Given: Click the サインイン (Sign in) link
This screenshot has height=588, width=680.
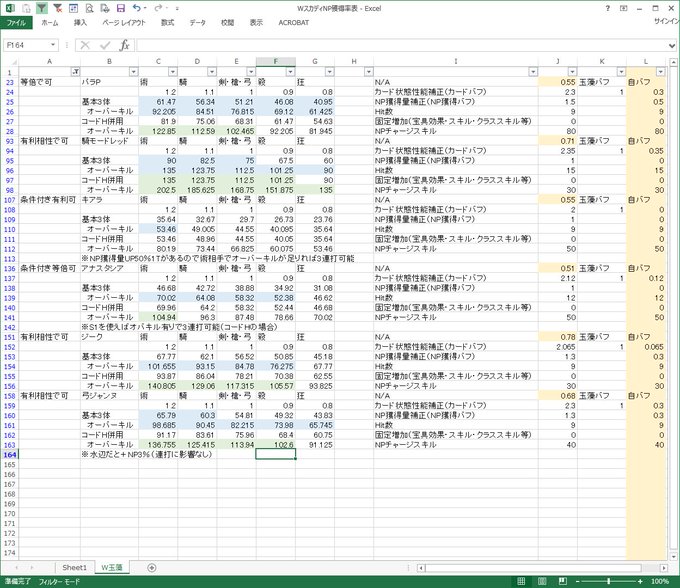Looking at the screenshot, I should click(667, 21).
